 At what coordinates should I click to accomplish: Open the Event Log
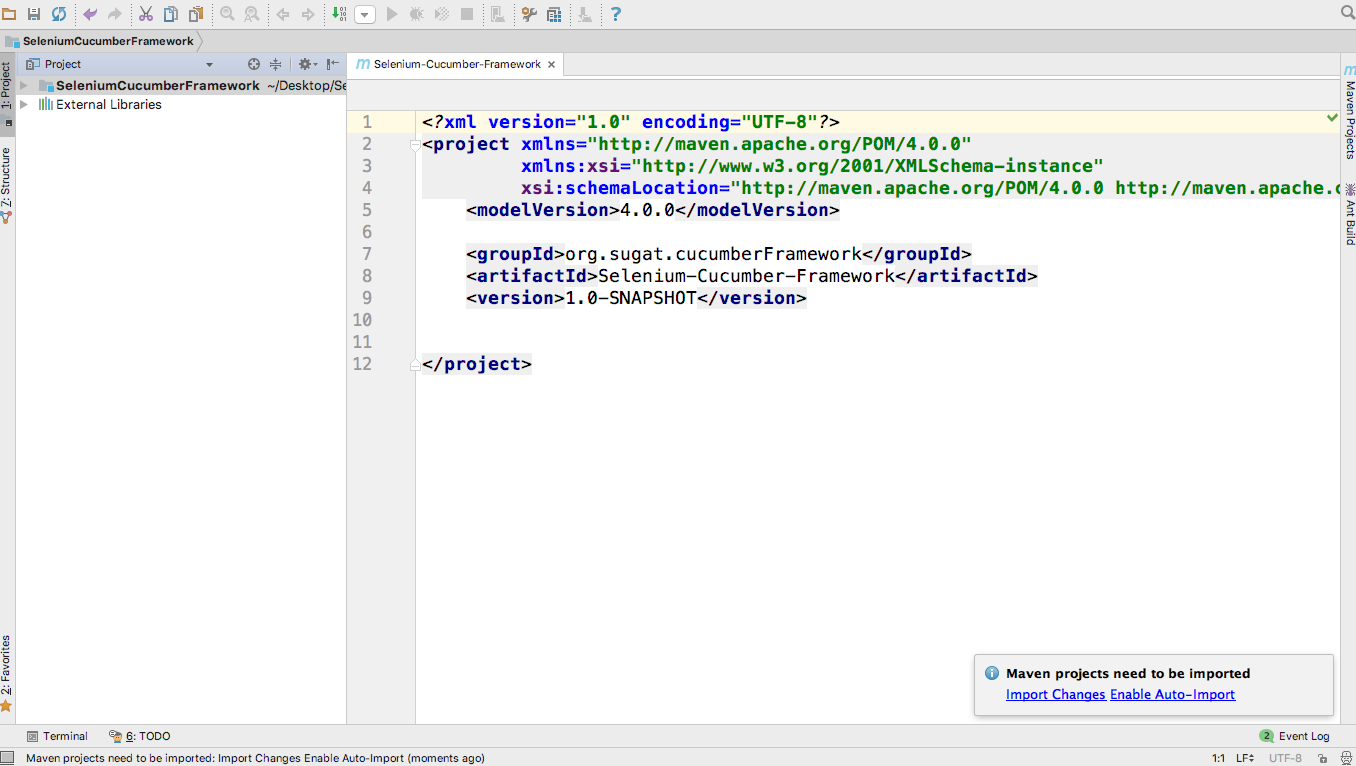click(x=1295, y=736)
